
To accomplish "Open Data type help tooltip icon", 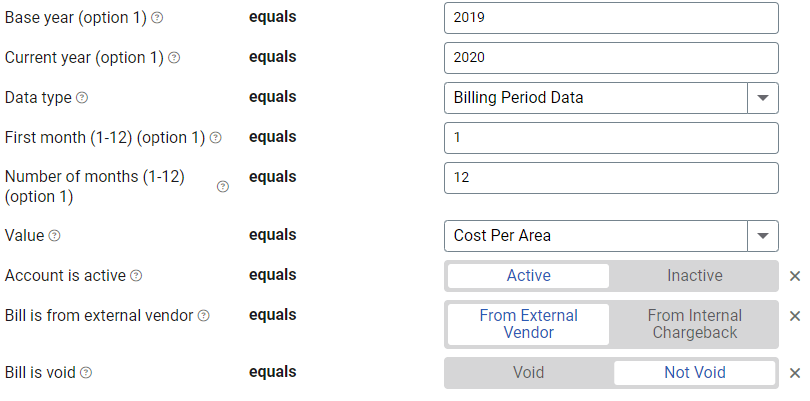I will 82,97.
